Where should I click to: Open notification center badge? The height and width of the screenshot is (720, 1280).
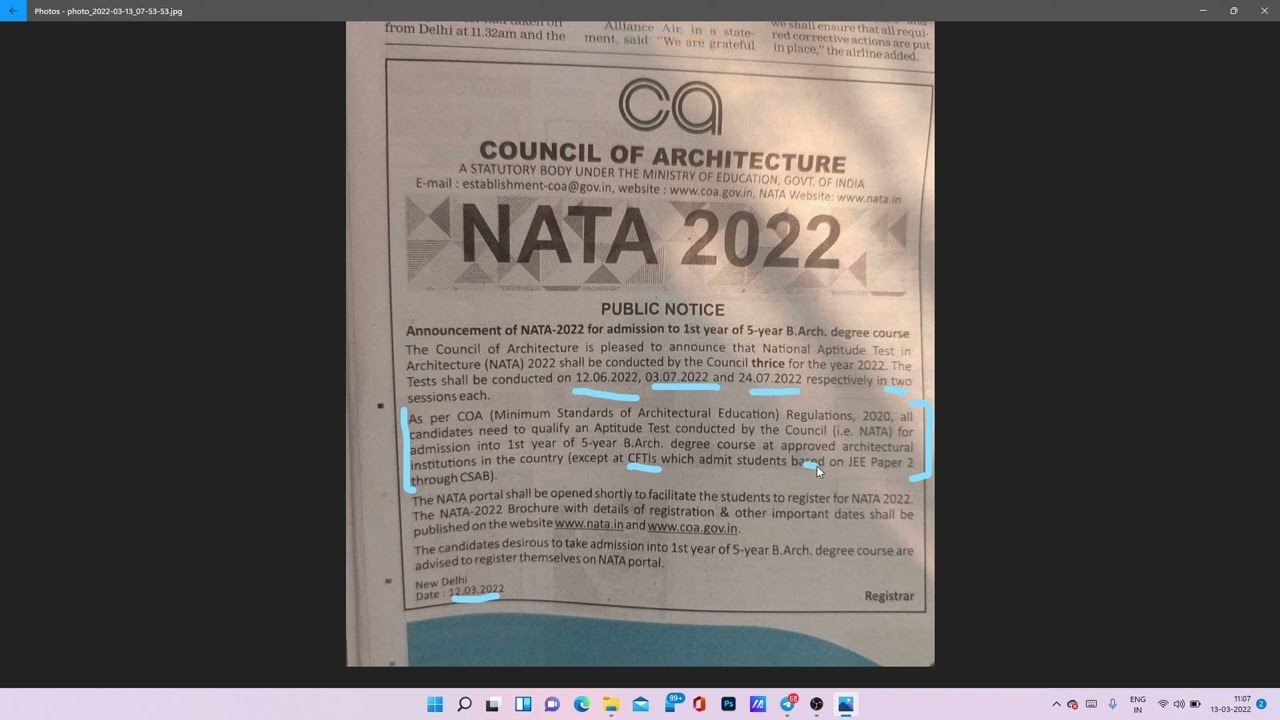tap(1261, 704)
